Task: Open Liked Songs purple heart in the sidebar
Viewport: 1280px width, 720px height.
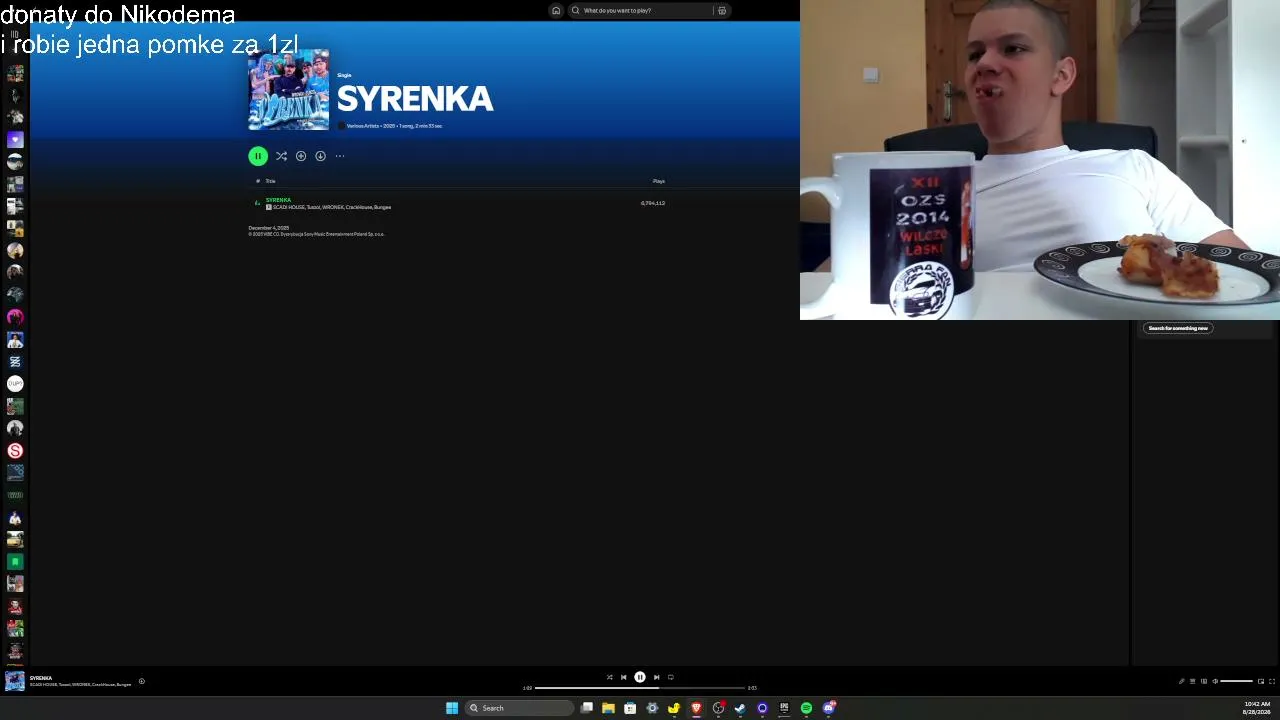Action: click(15, 140)
